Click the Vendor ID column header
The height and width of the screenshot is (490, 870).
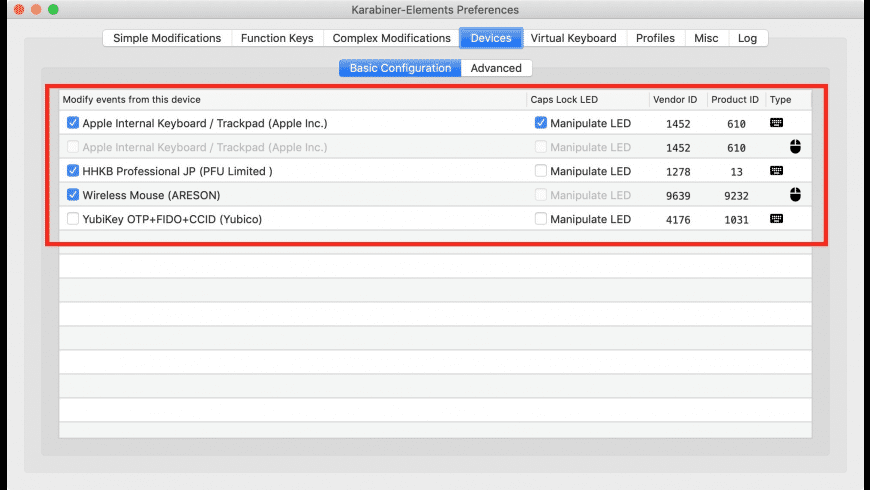tap(677, 99)
